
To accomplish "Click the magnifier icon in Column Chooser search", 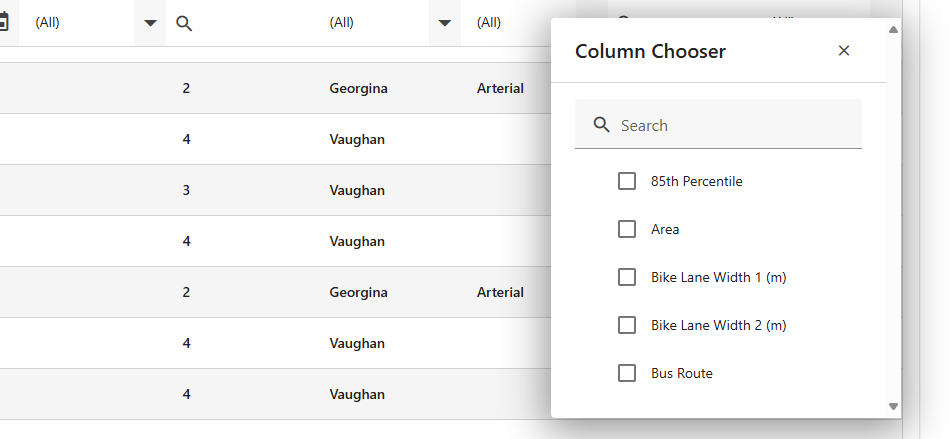I will (602, 125).
